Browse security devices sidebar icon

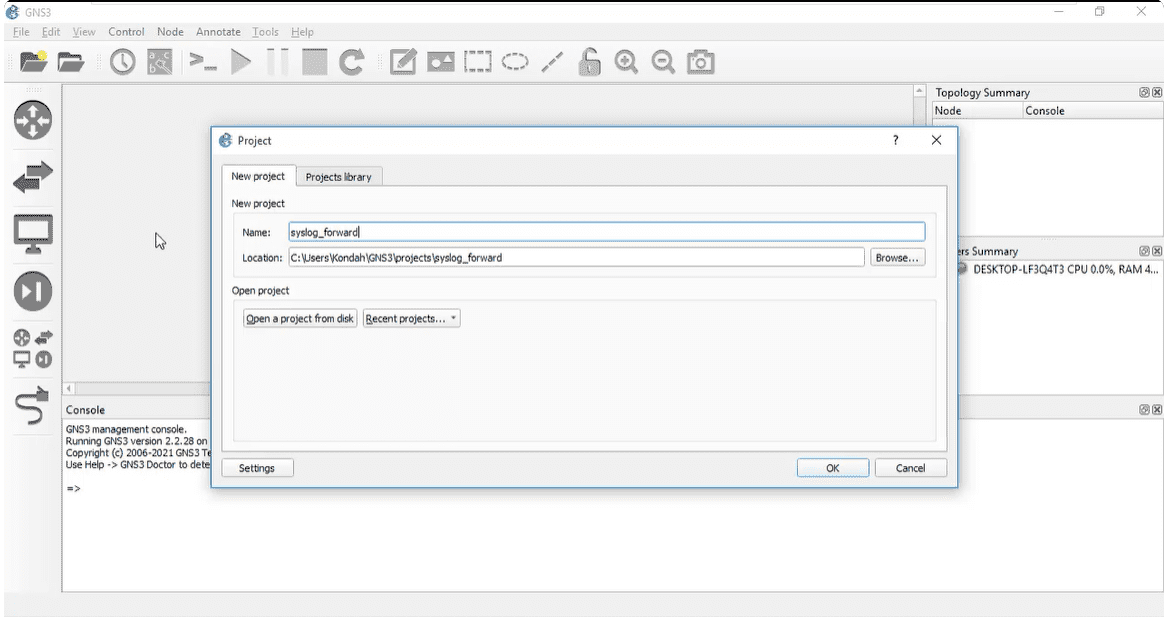(x=33, y=291)
